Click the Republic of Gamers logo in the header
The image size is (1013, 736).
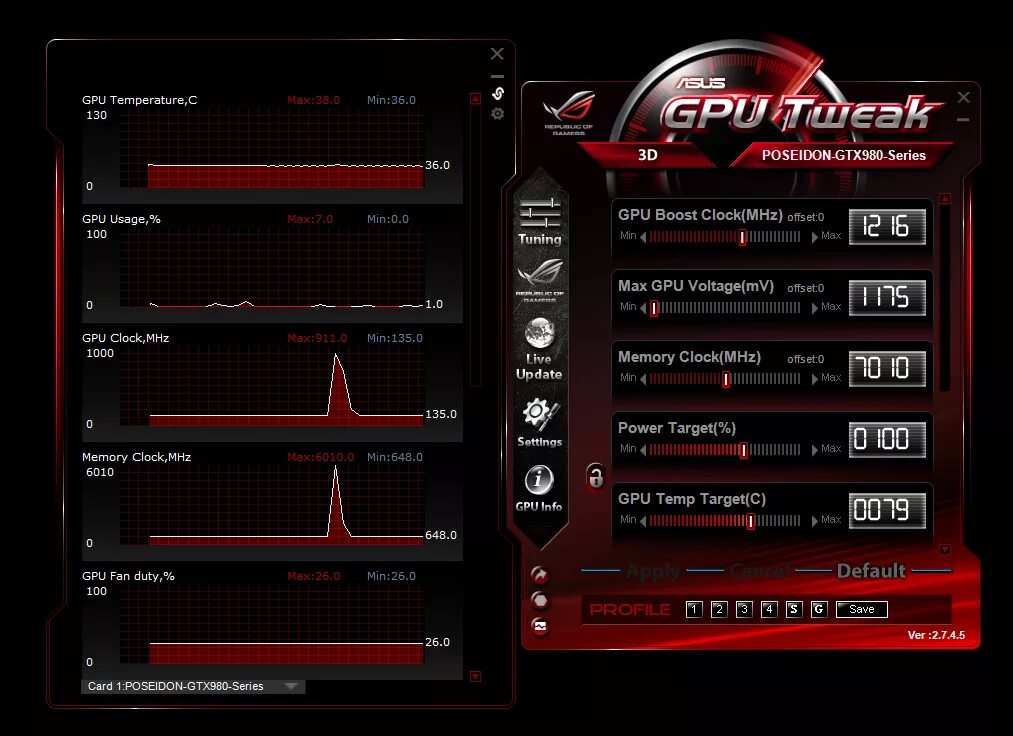coord(568,113)
